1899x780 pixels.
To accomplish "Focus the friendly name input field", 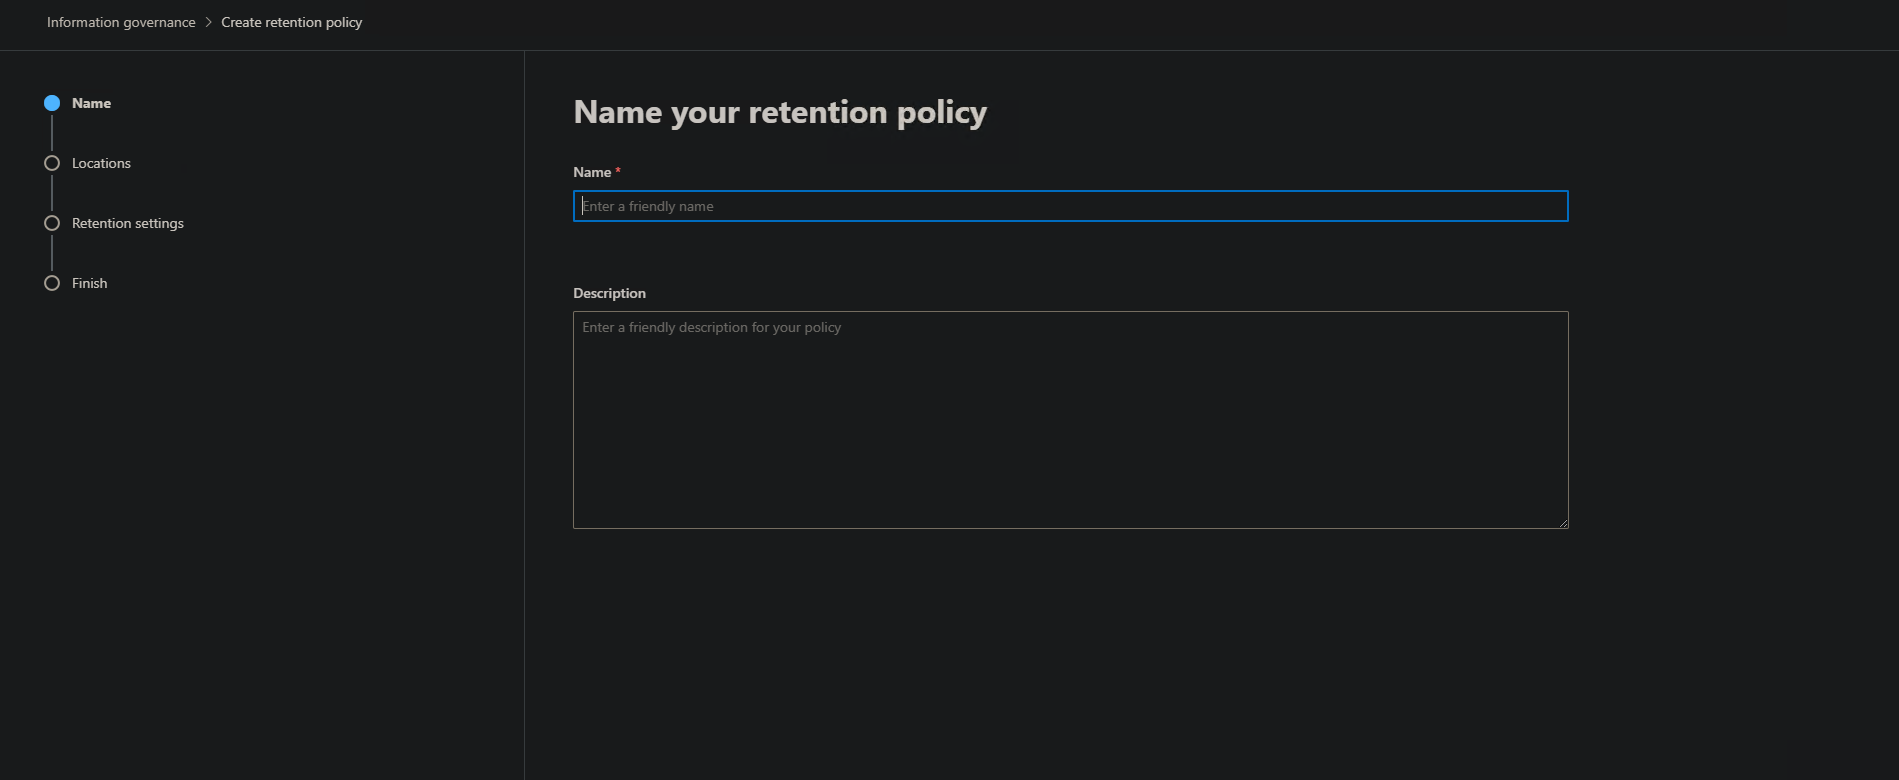I will pos(1069,206).
